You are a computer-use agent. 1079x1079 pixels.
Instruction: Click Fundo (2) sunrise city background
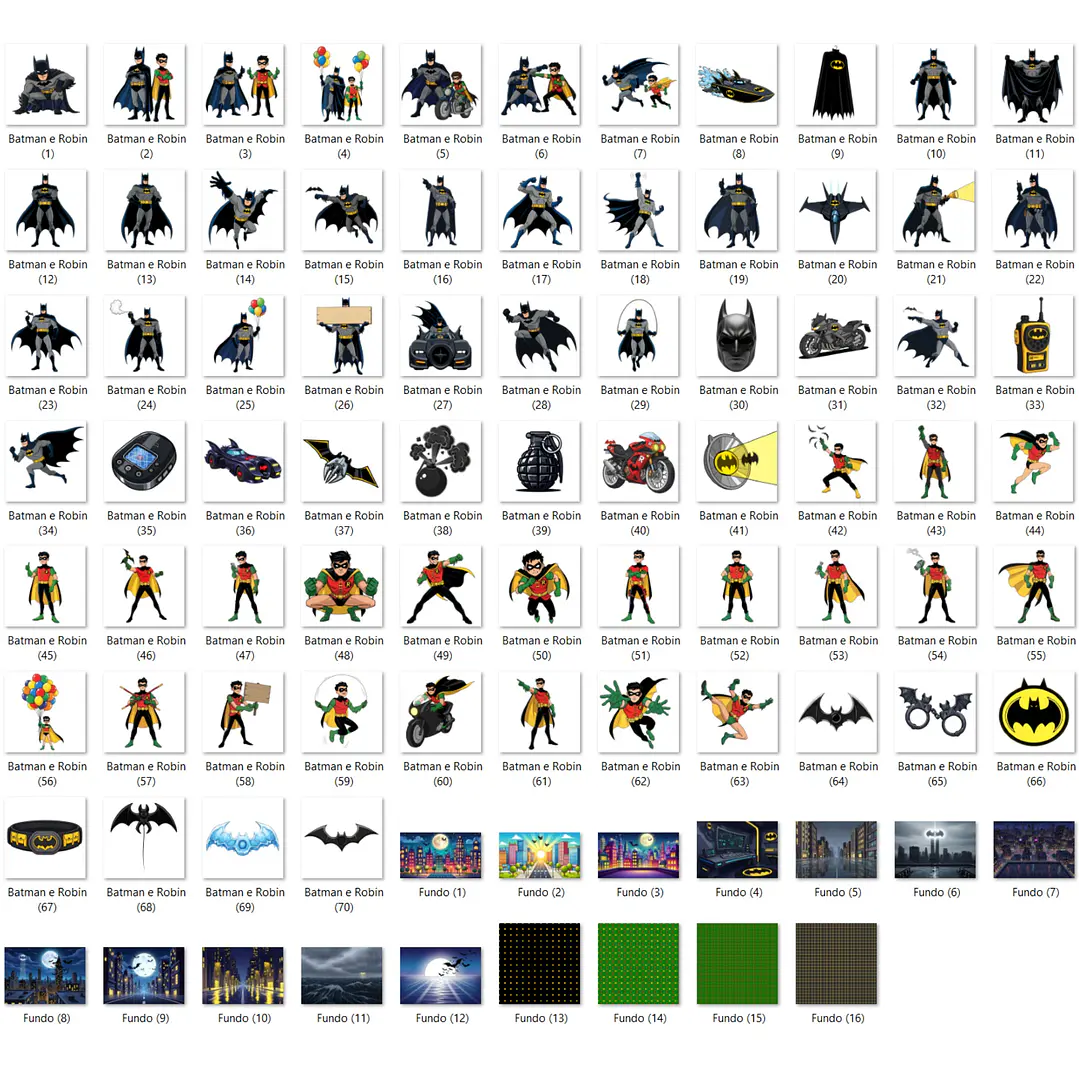point(540,855)
